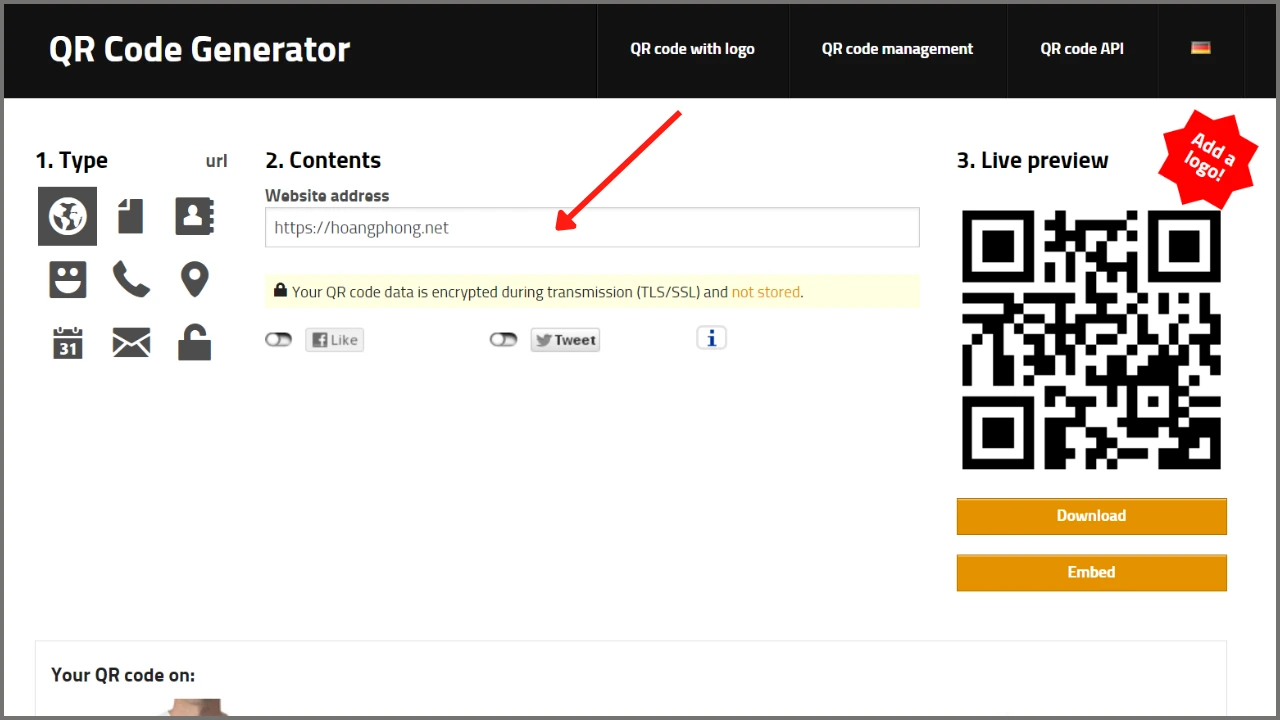Click the 'Website address' label

click(x=327, y=196)
